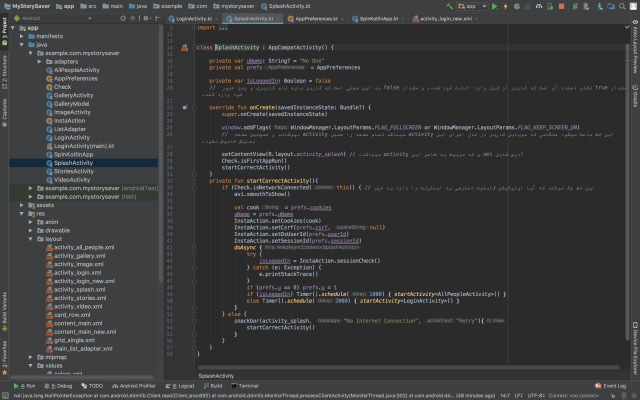Expand the assets folder
Viewport: 640px width, 400px height.
pos(22,205)
